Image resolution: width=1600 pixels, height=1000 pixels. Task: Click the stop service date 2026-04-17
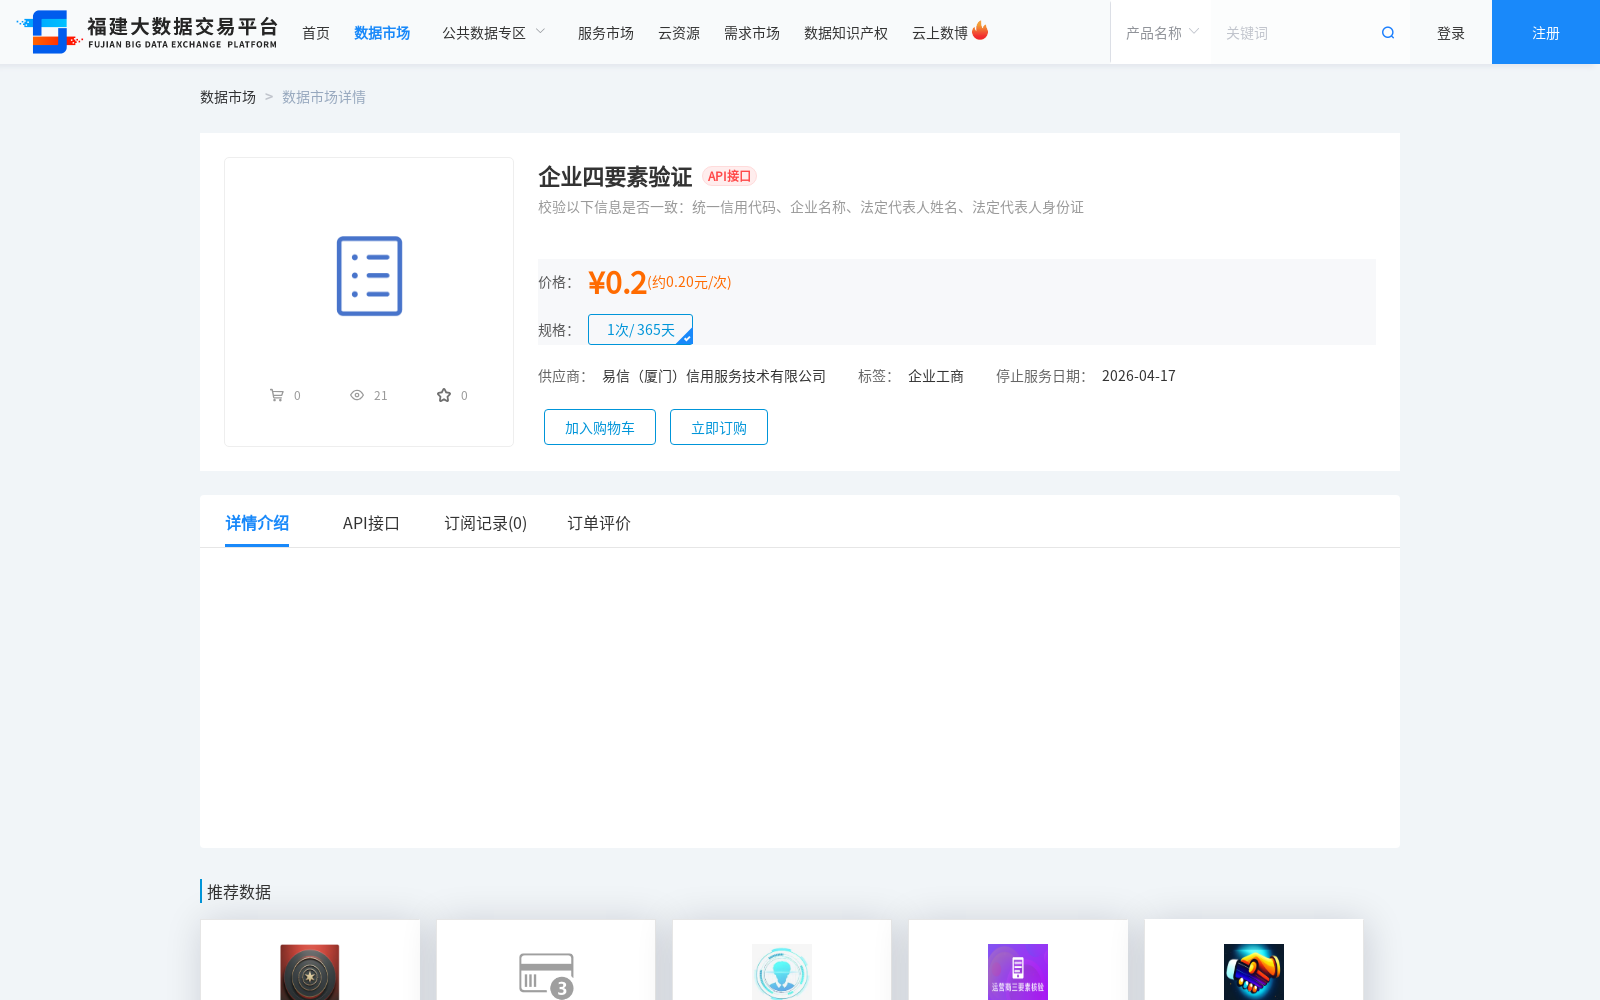1139,376
